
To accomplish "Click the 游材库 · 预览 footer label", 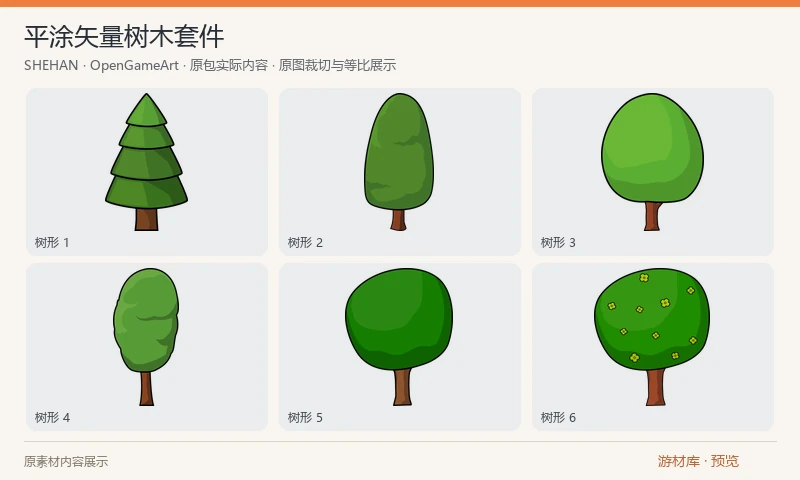I will pos(698,461).
